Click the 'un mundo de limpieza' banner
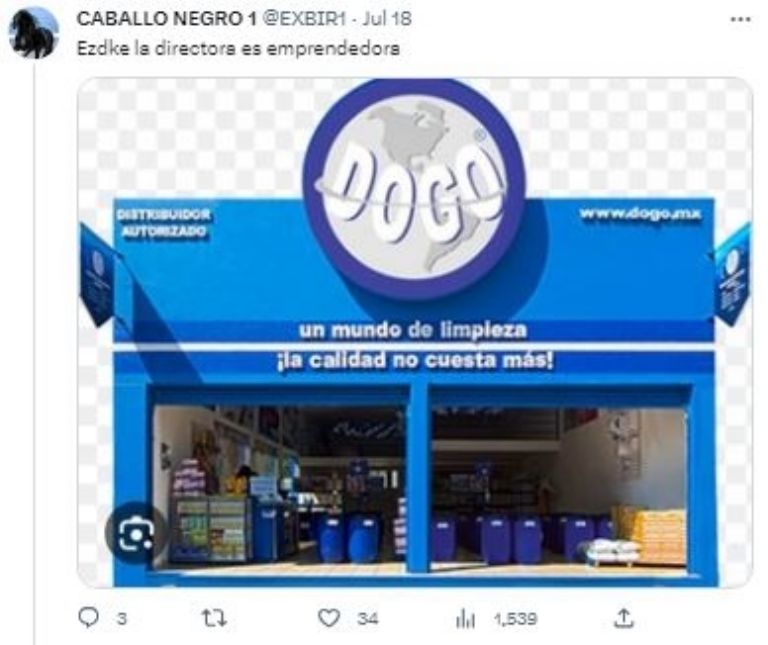This screenshot has width=768, height=645. tap(413, 330)
